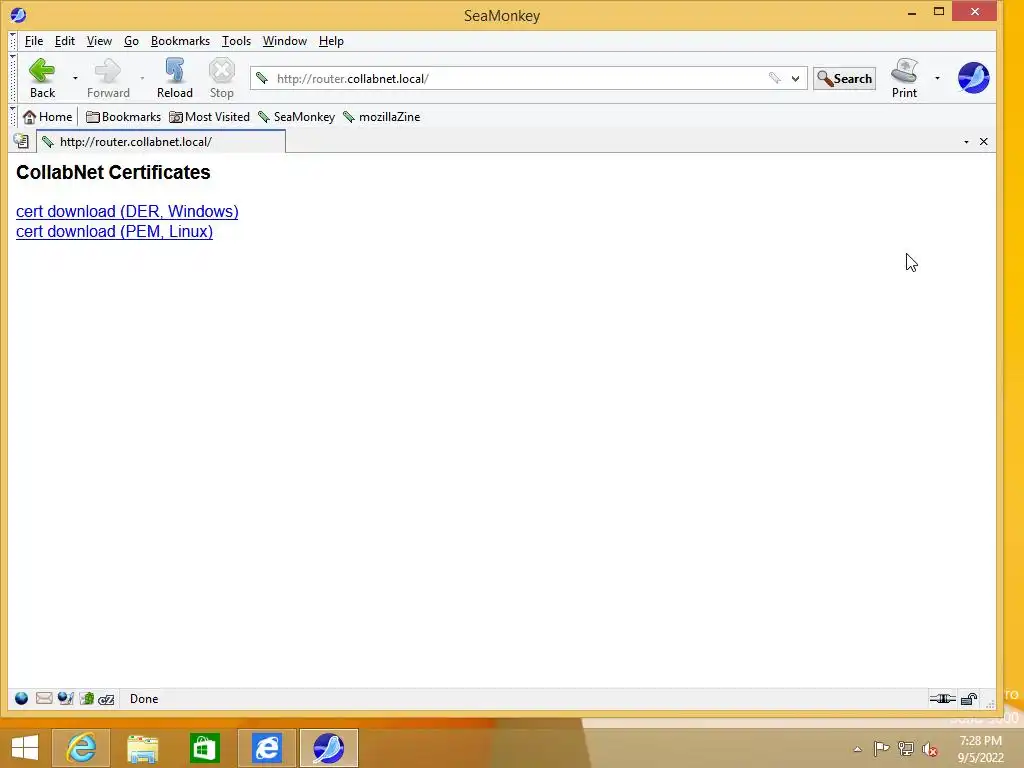Switch to the second Internet Explorer taskbar icon
Image resolution: width=1024 pixels, height=768 pixels.
pyautogui.click(x=266, y=748)
